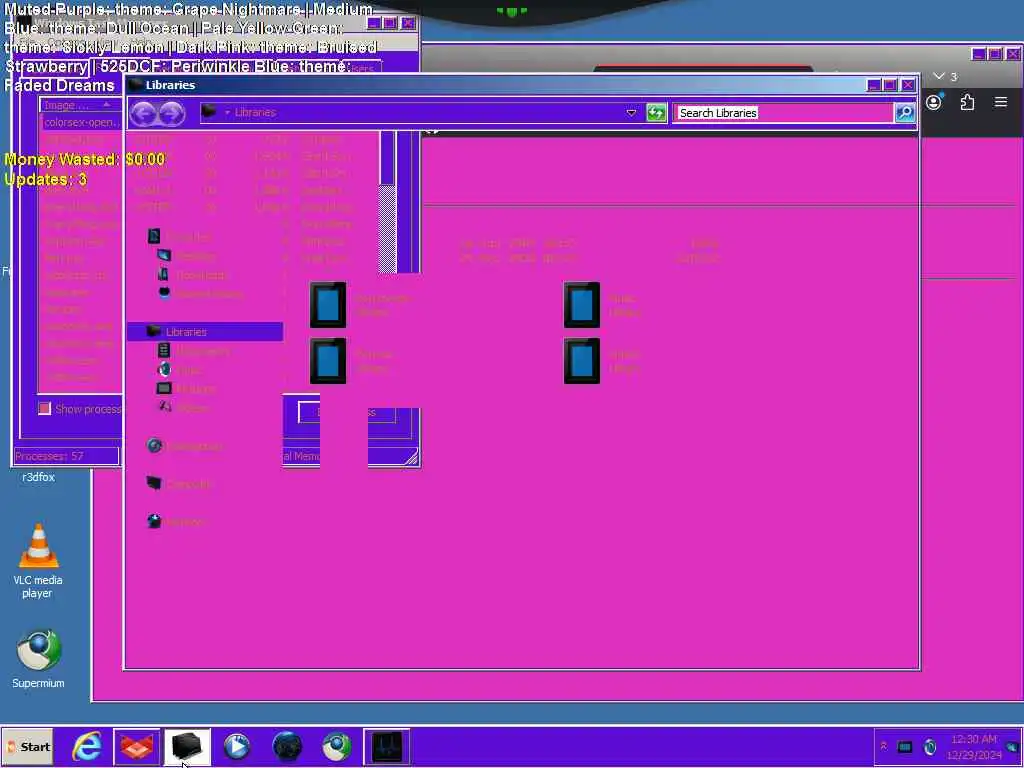Click the search magnifier in Libraries
Viewport: 1024px width, 768px height.
904,112
